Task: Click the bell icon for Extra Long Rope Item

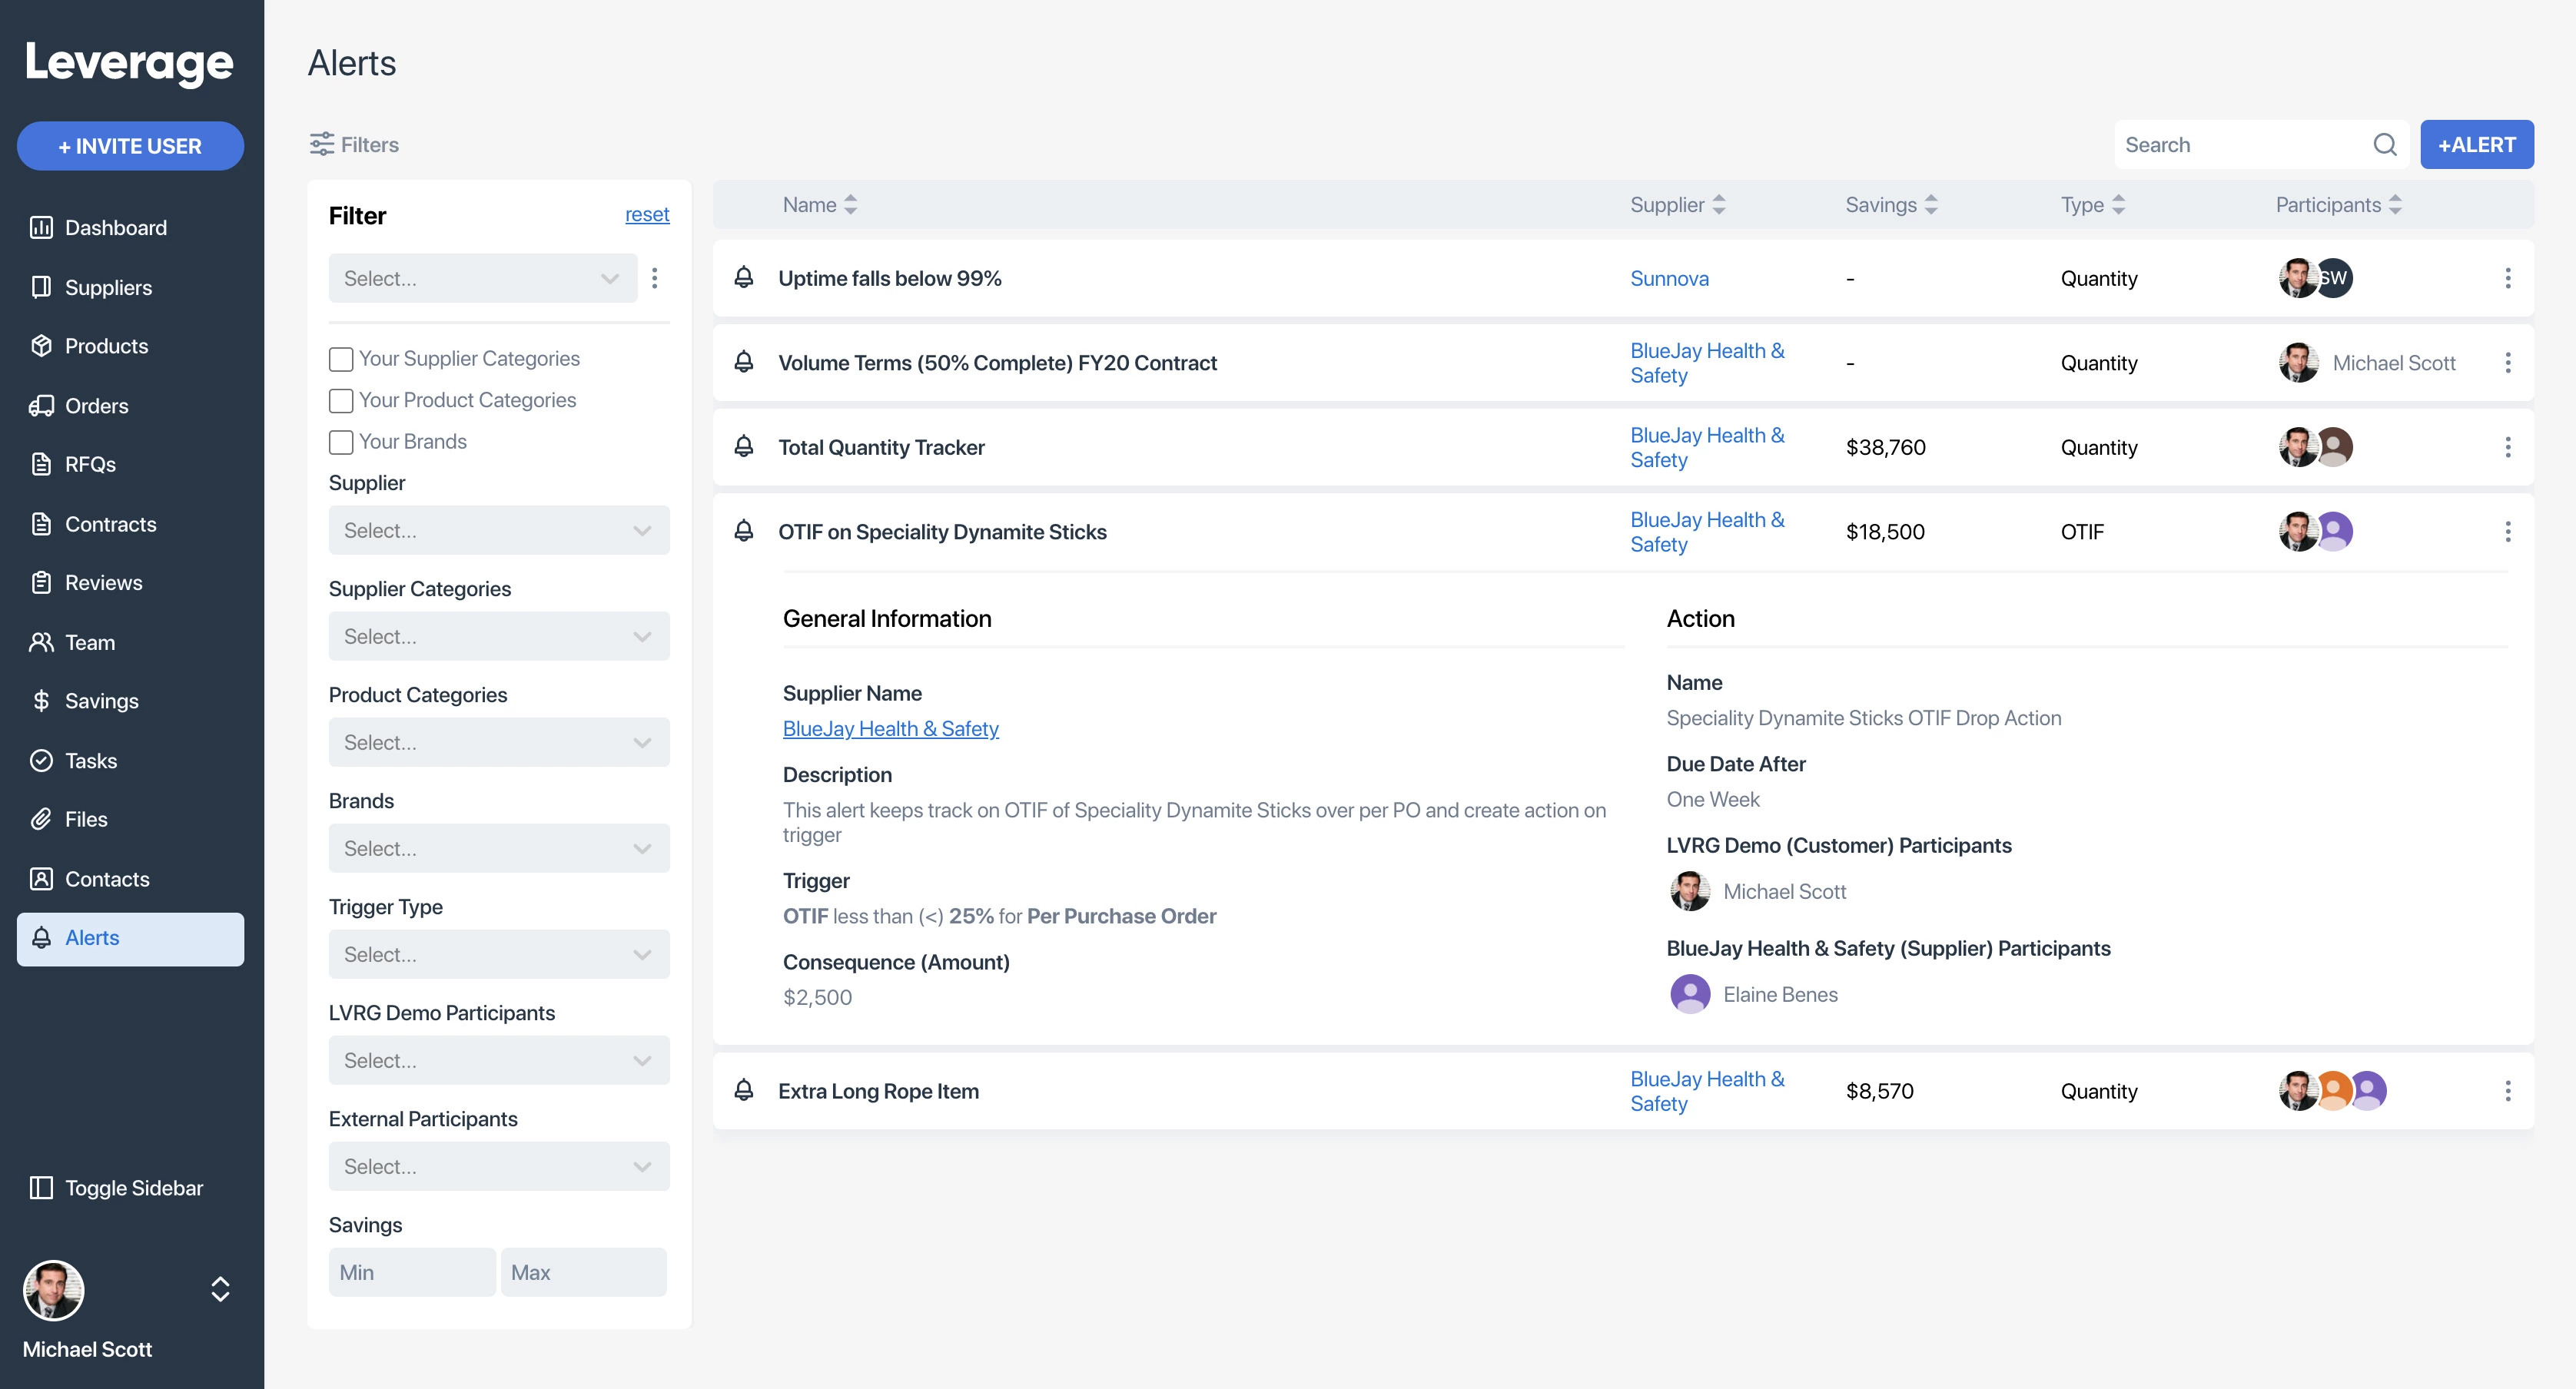Action: point(743,1090)
